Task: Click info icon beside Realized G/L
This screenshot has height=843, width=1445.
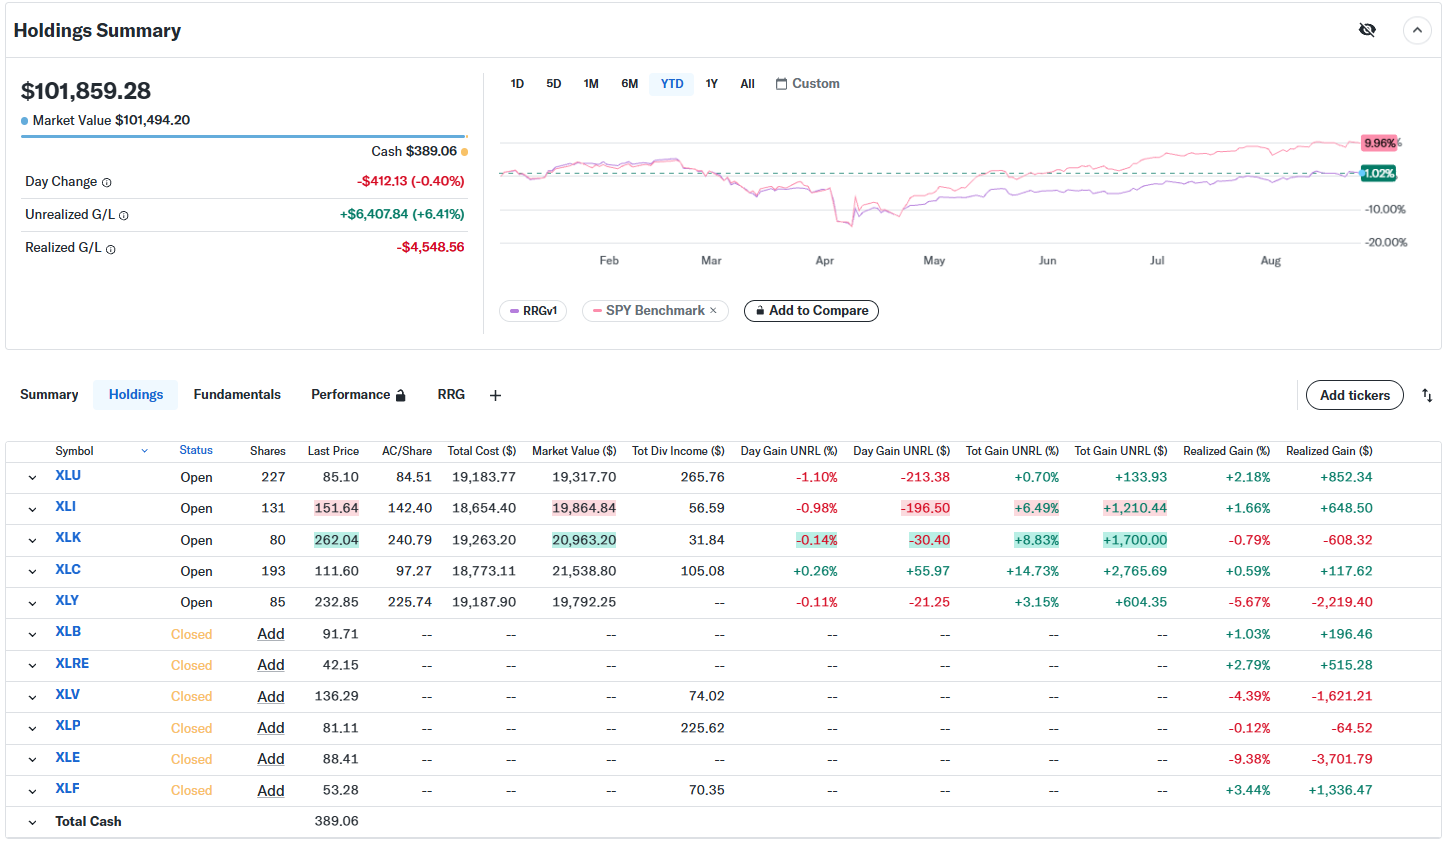Action: pyautogui.click(x=111, y=249)
